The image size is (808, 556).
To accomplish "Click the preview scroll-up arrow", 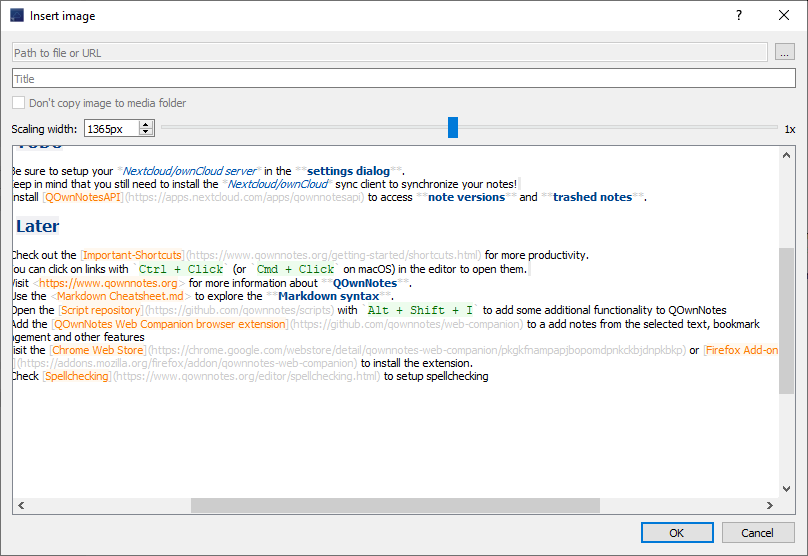I will click(786, 155).
